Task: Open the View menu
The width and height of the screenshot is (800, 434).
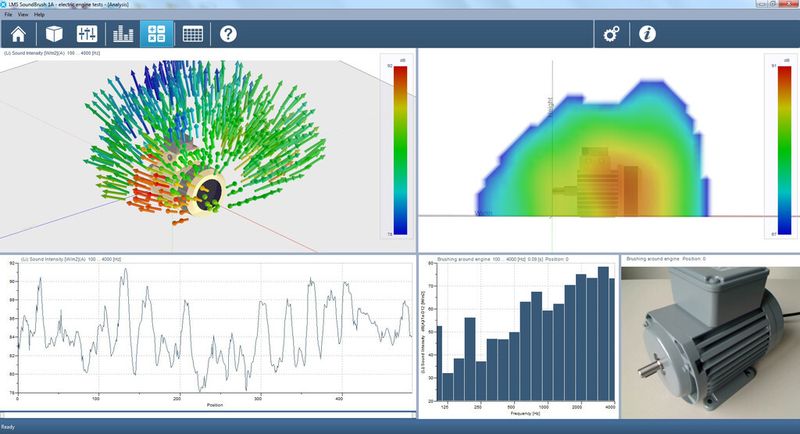Action: click(23, 15)
